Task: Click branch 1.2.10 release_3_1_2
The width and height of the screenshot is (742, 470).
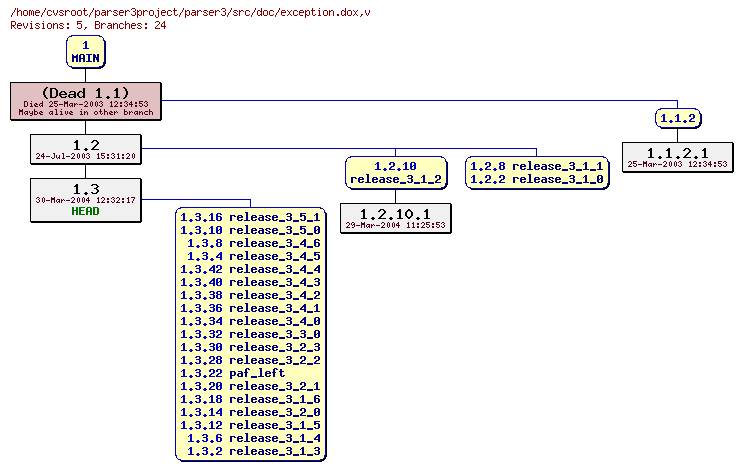Action: tap(396, 173)
